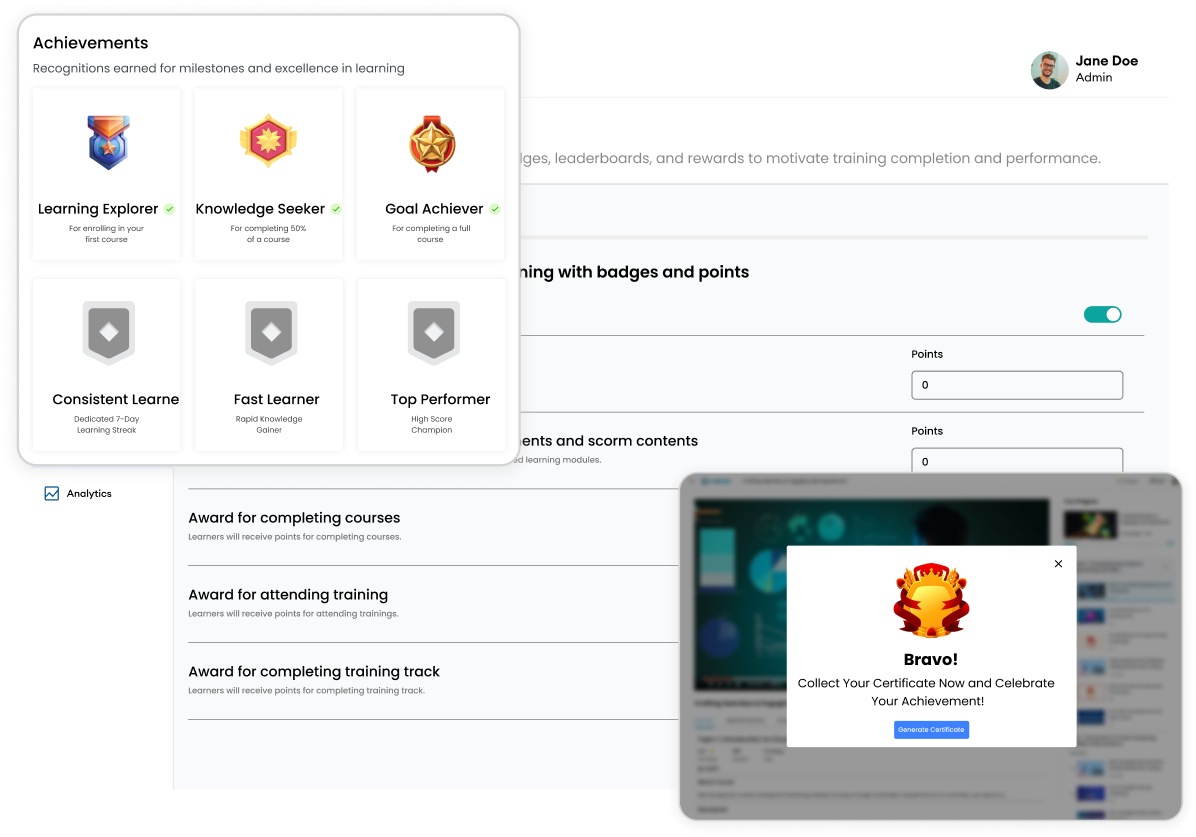Click the first Points input field

(1016, 385)
